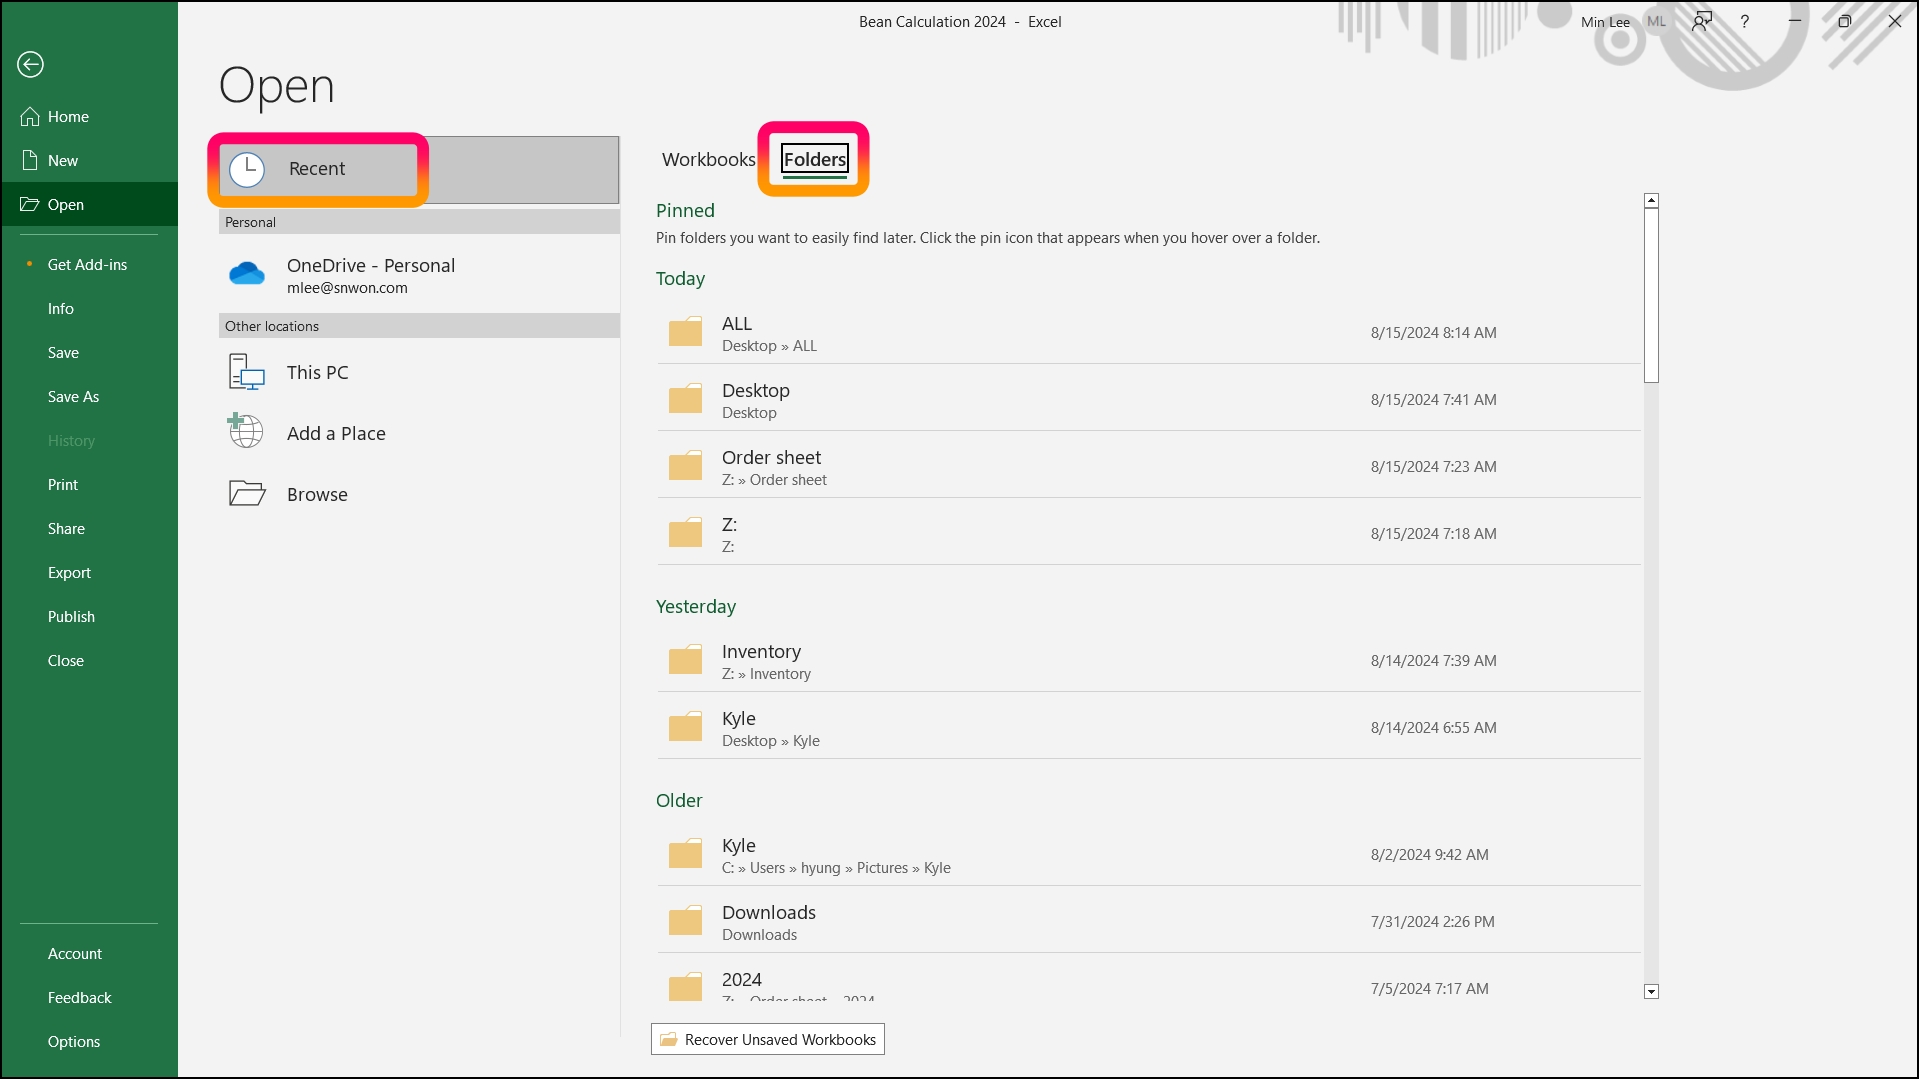Click the ALL folder icon
The height and width of the screenshot is (1079, 1919).
click(x=685, y=333)
